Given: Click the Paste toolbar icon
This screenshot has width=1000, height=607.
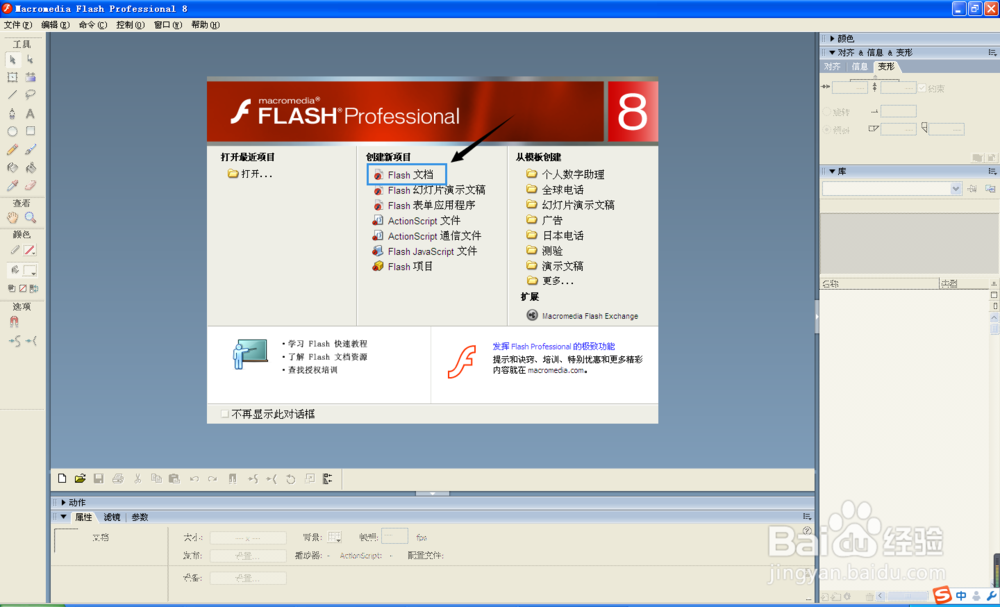Looking at the screenshot, I should point(174,479).
